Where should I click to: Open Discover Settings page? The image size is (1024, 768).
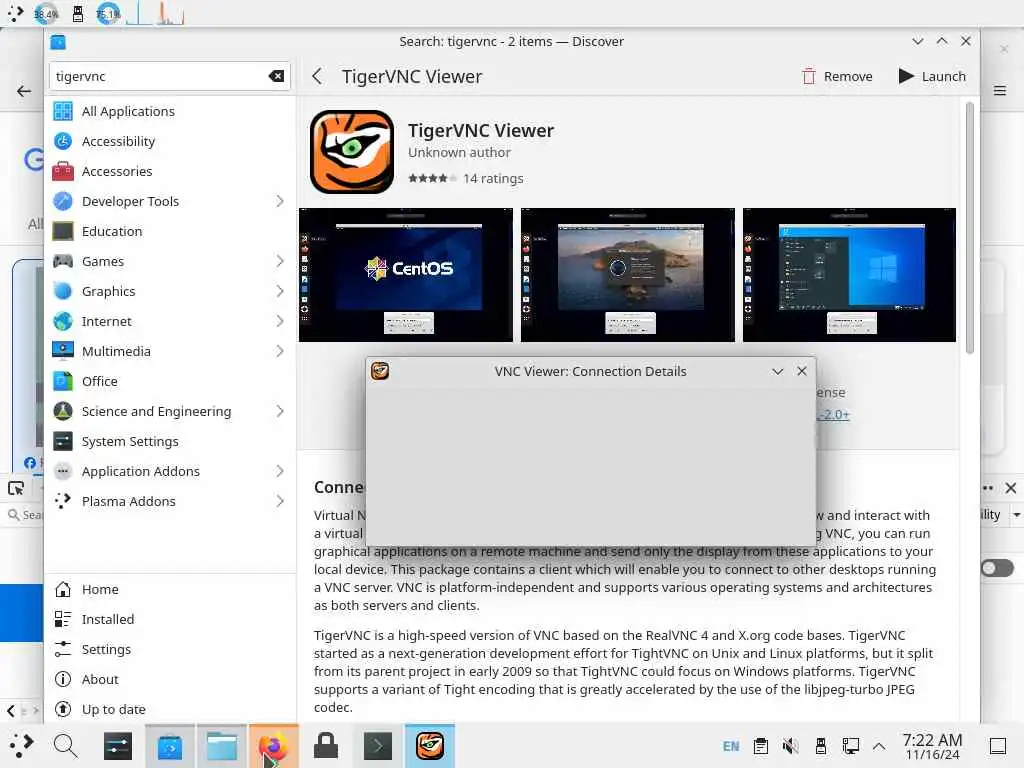tap(170, 650)
